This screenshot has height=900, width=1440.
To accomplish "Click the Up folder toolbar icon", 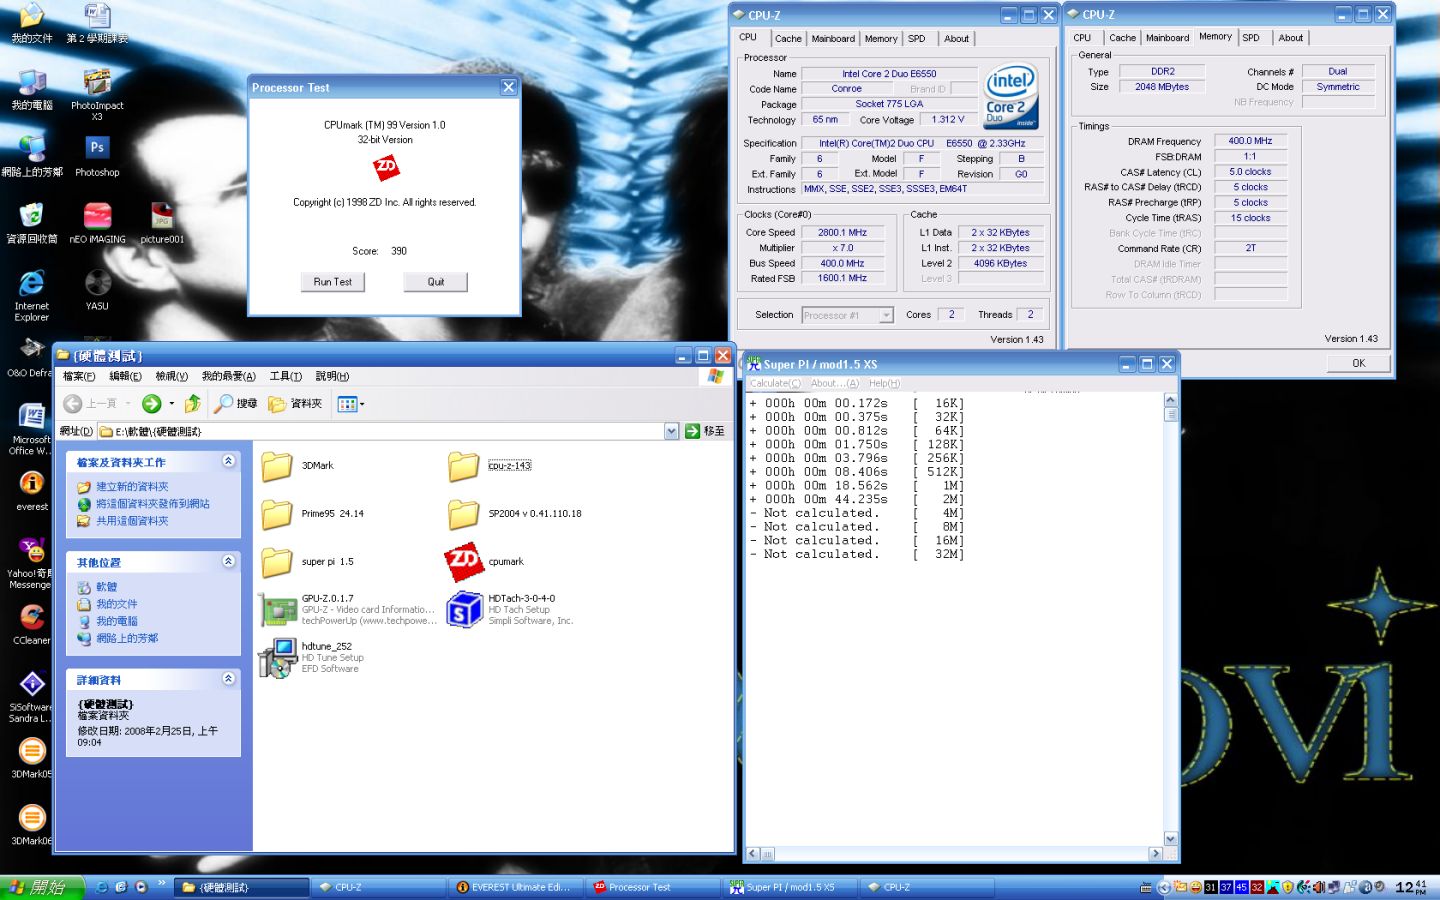I will [193, 404].
